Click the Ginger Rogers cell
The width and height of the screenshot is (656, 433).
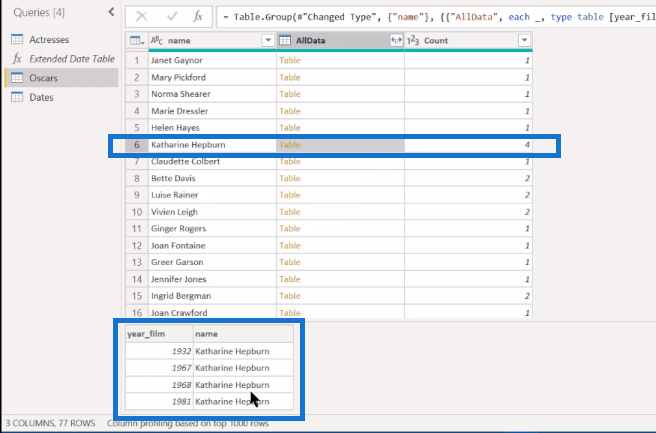(x=212, y=228)
